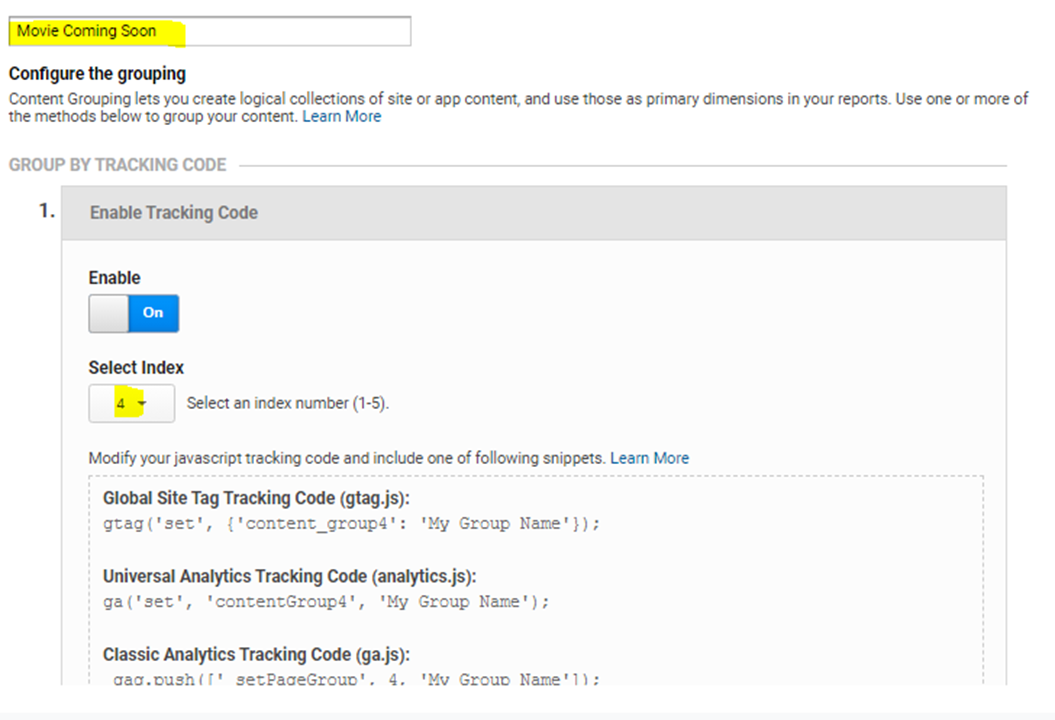Click the "Movie Coming Soon" name field

209,31
